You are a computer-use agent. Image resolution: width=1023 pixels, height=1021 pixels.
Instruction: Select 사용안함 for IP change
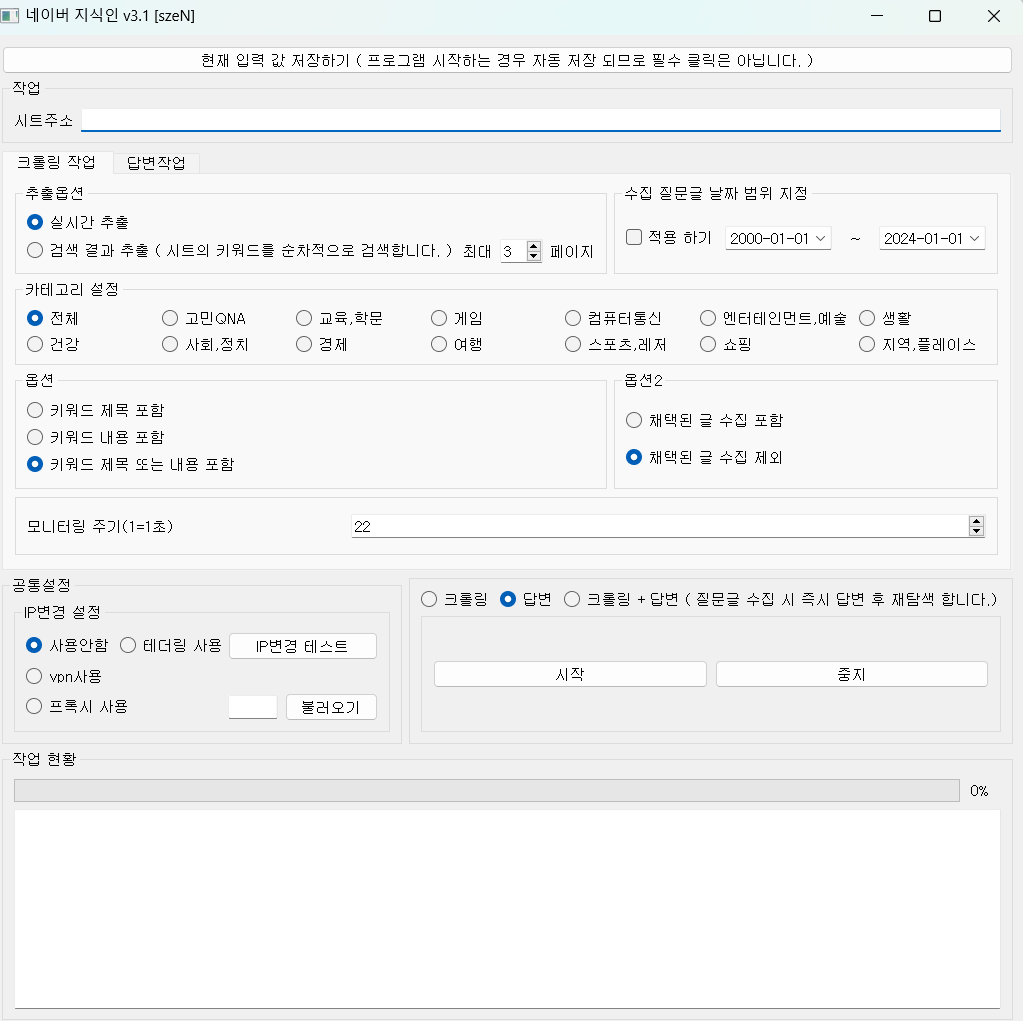click(67, 645)
